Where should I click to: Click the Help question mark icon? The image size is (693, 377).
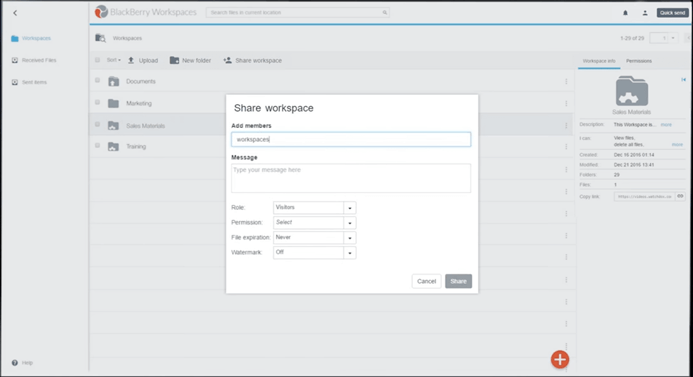[x=15, y=363]
